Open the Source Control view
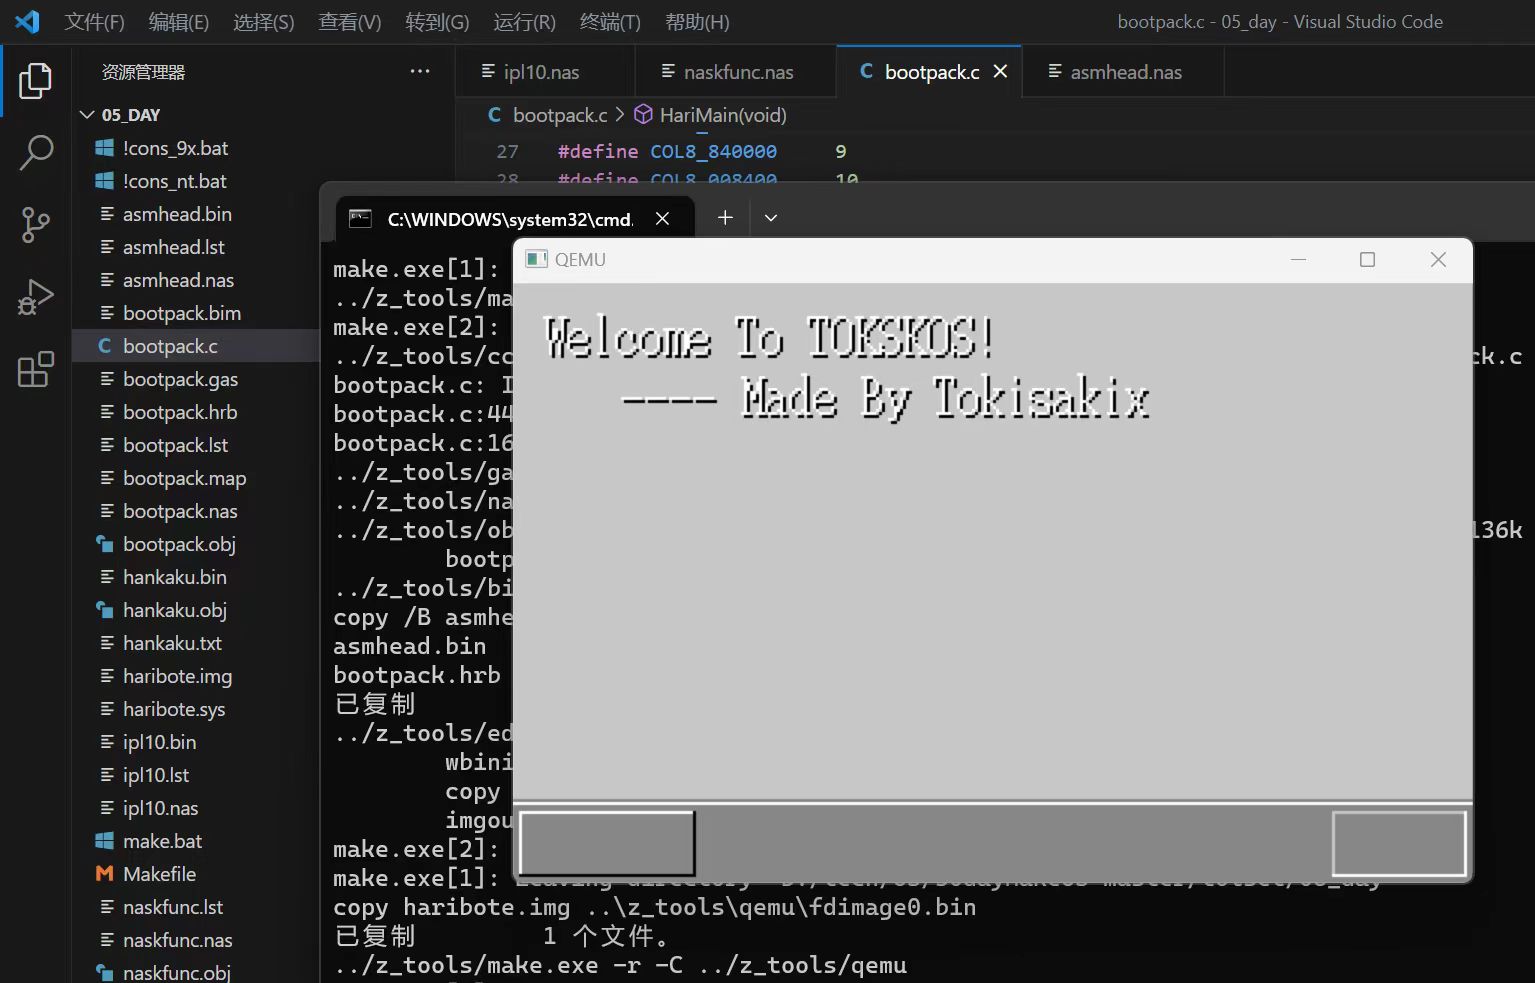1535x983 pixels. point(36,225)
